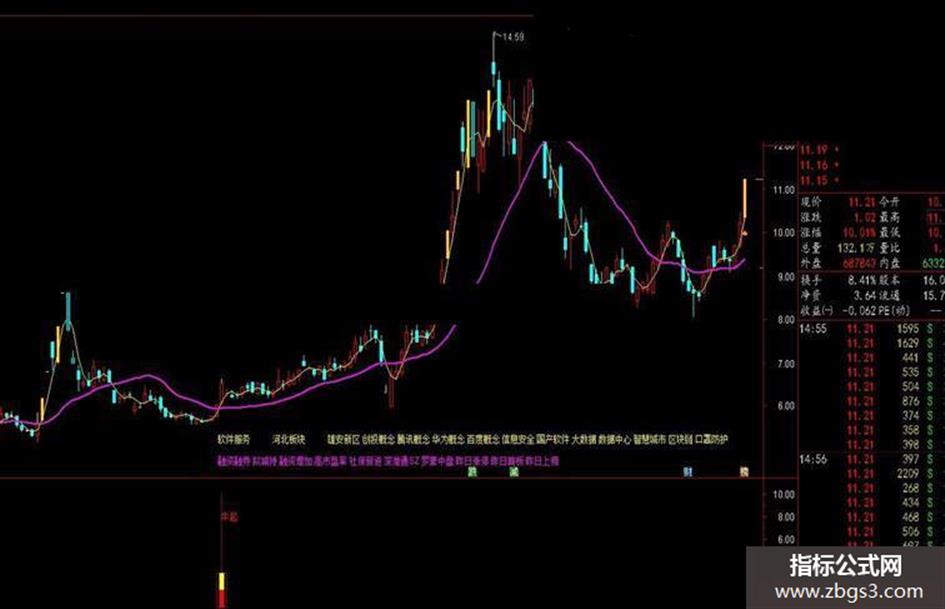Viewport: 945px width, 609px height.
Task: Select the 口罩防护 concept tag
Action: (x=712, y=440)
